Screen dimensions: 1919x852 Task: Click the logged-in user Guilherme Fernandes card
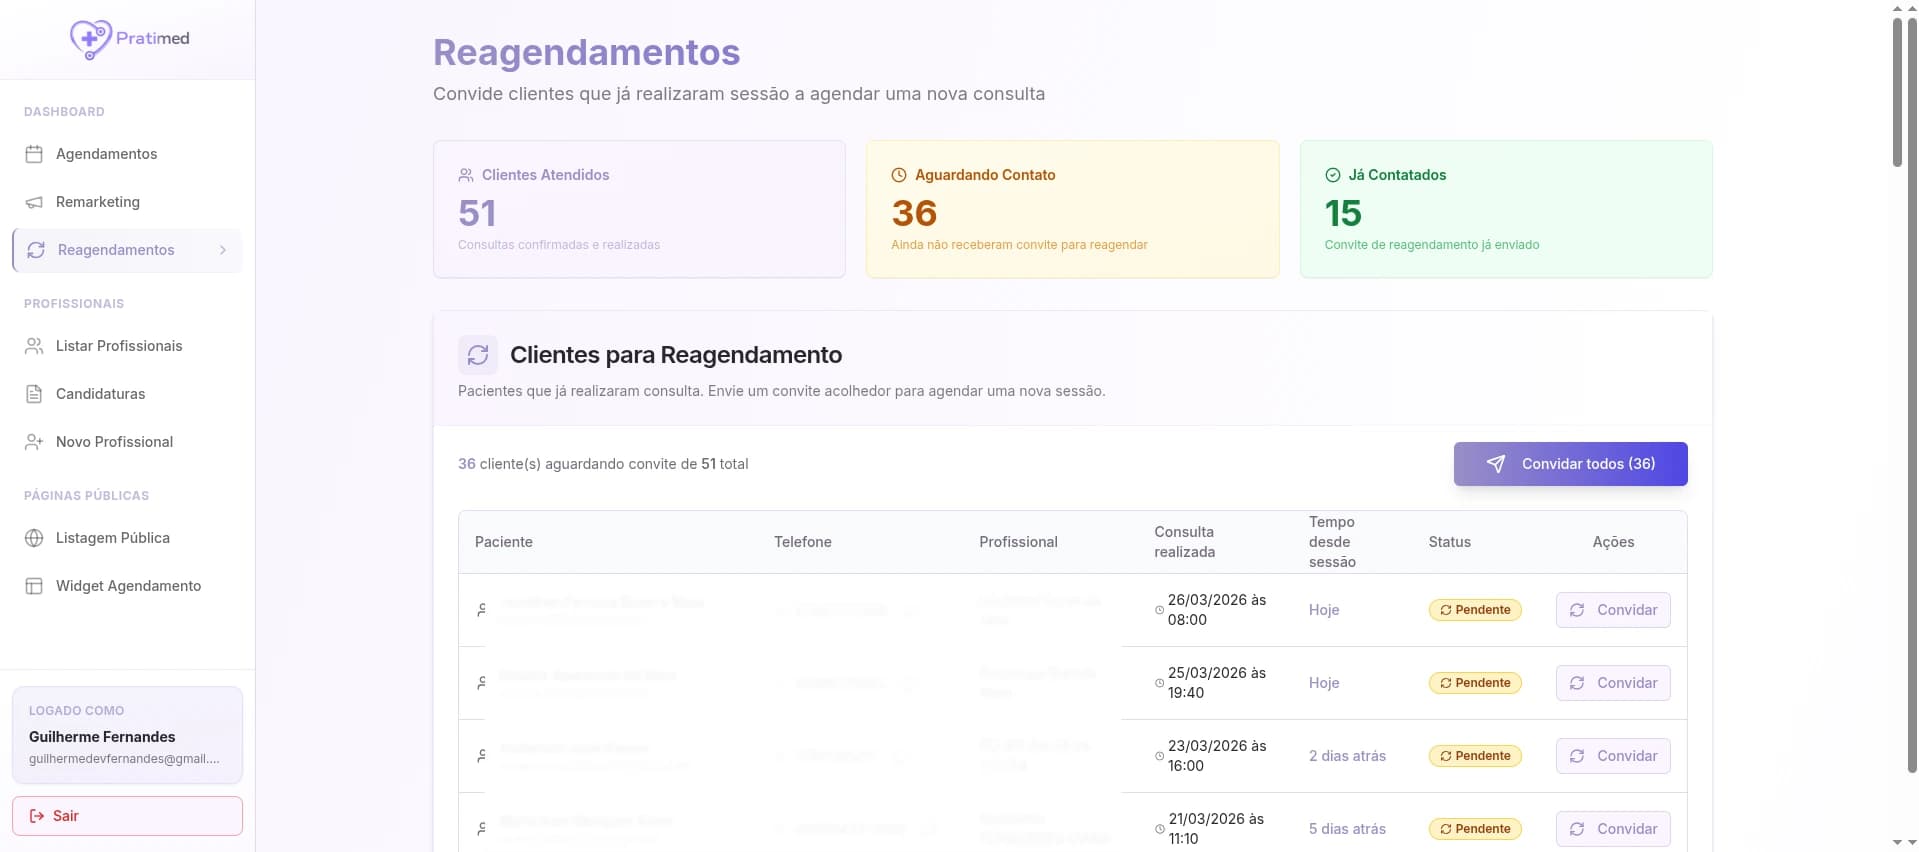[127, 735]
